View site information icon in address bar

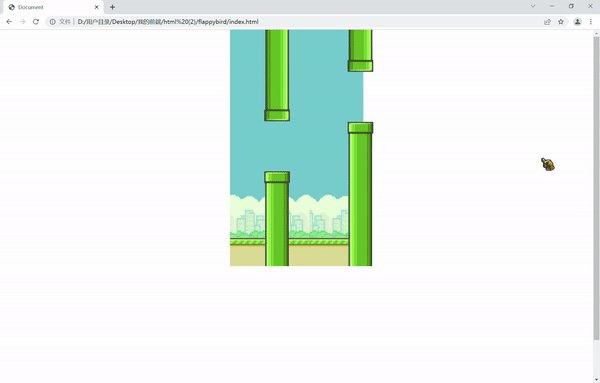click(x=53, y=22)
